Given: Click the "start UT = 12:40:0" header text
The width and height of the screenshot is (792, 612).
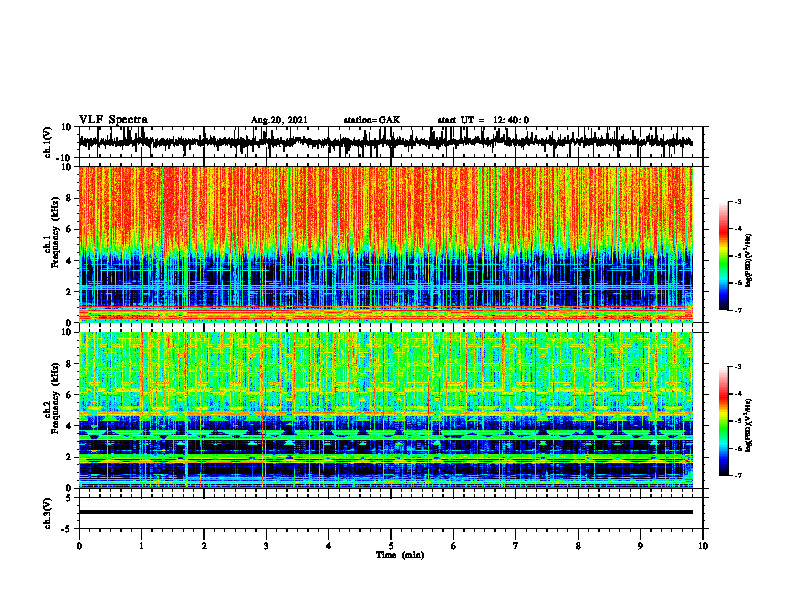Looking at the screenshot, I should coord(483,120).
